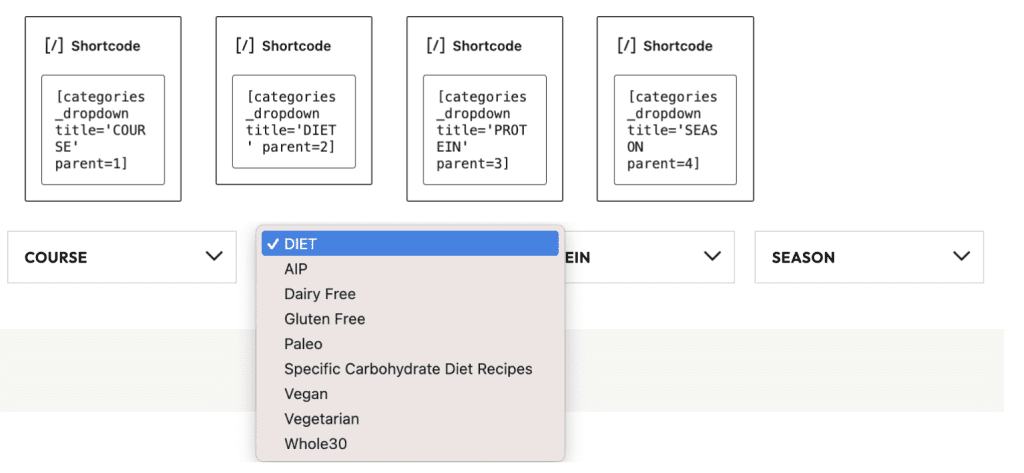Viewport: 1024px width, 473px height.
Task: Expand the SEASON dropdown
Action: point(869,257)
